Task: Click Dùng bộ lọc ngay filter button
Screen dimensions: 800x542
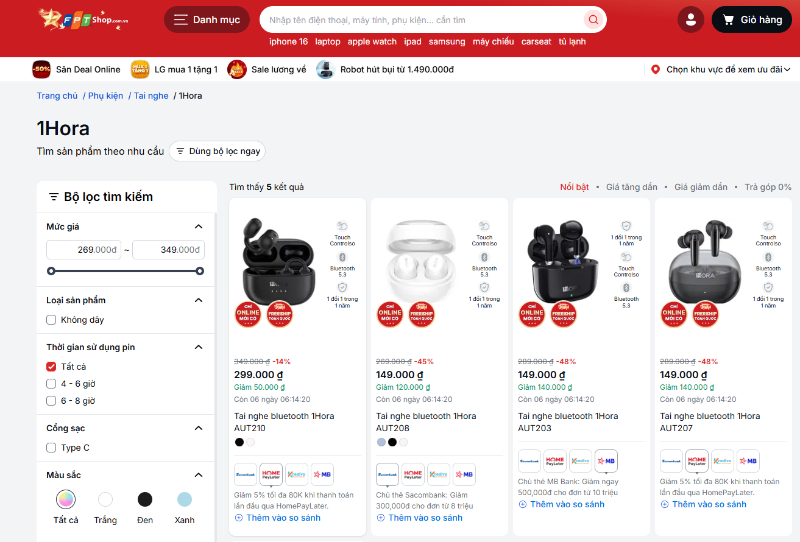Action: 217,151
